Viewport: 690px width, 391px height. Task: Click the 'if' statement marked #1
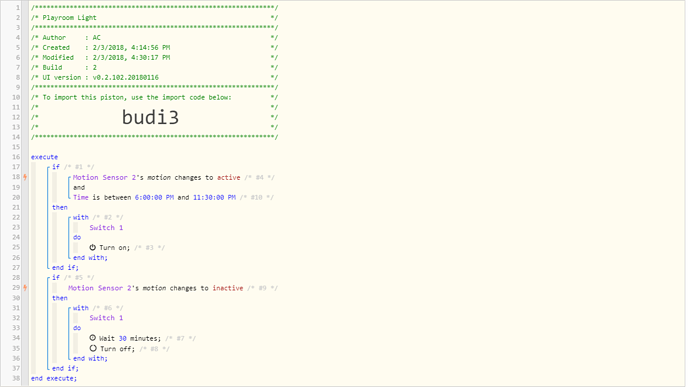click(56, 167)
